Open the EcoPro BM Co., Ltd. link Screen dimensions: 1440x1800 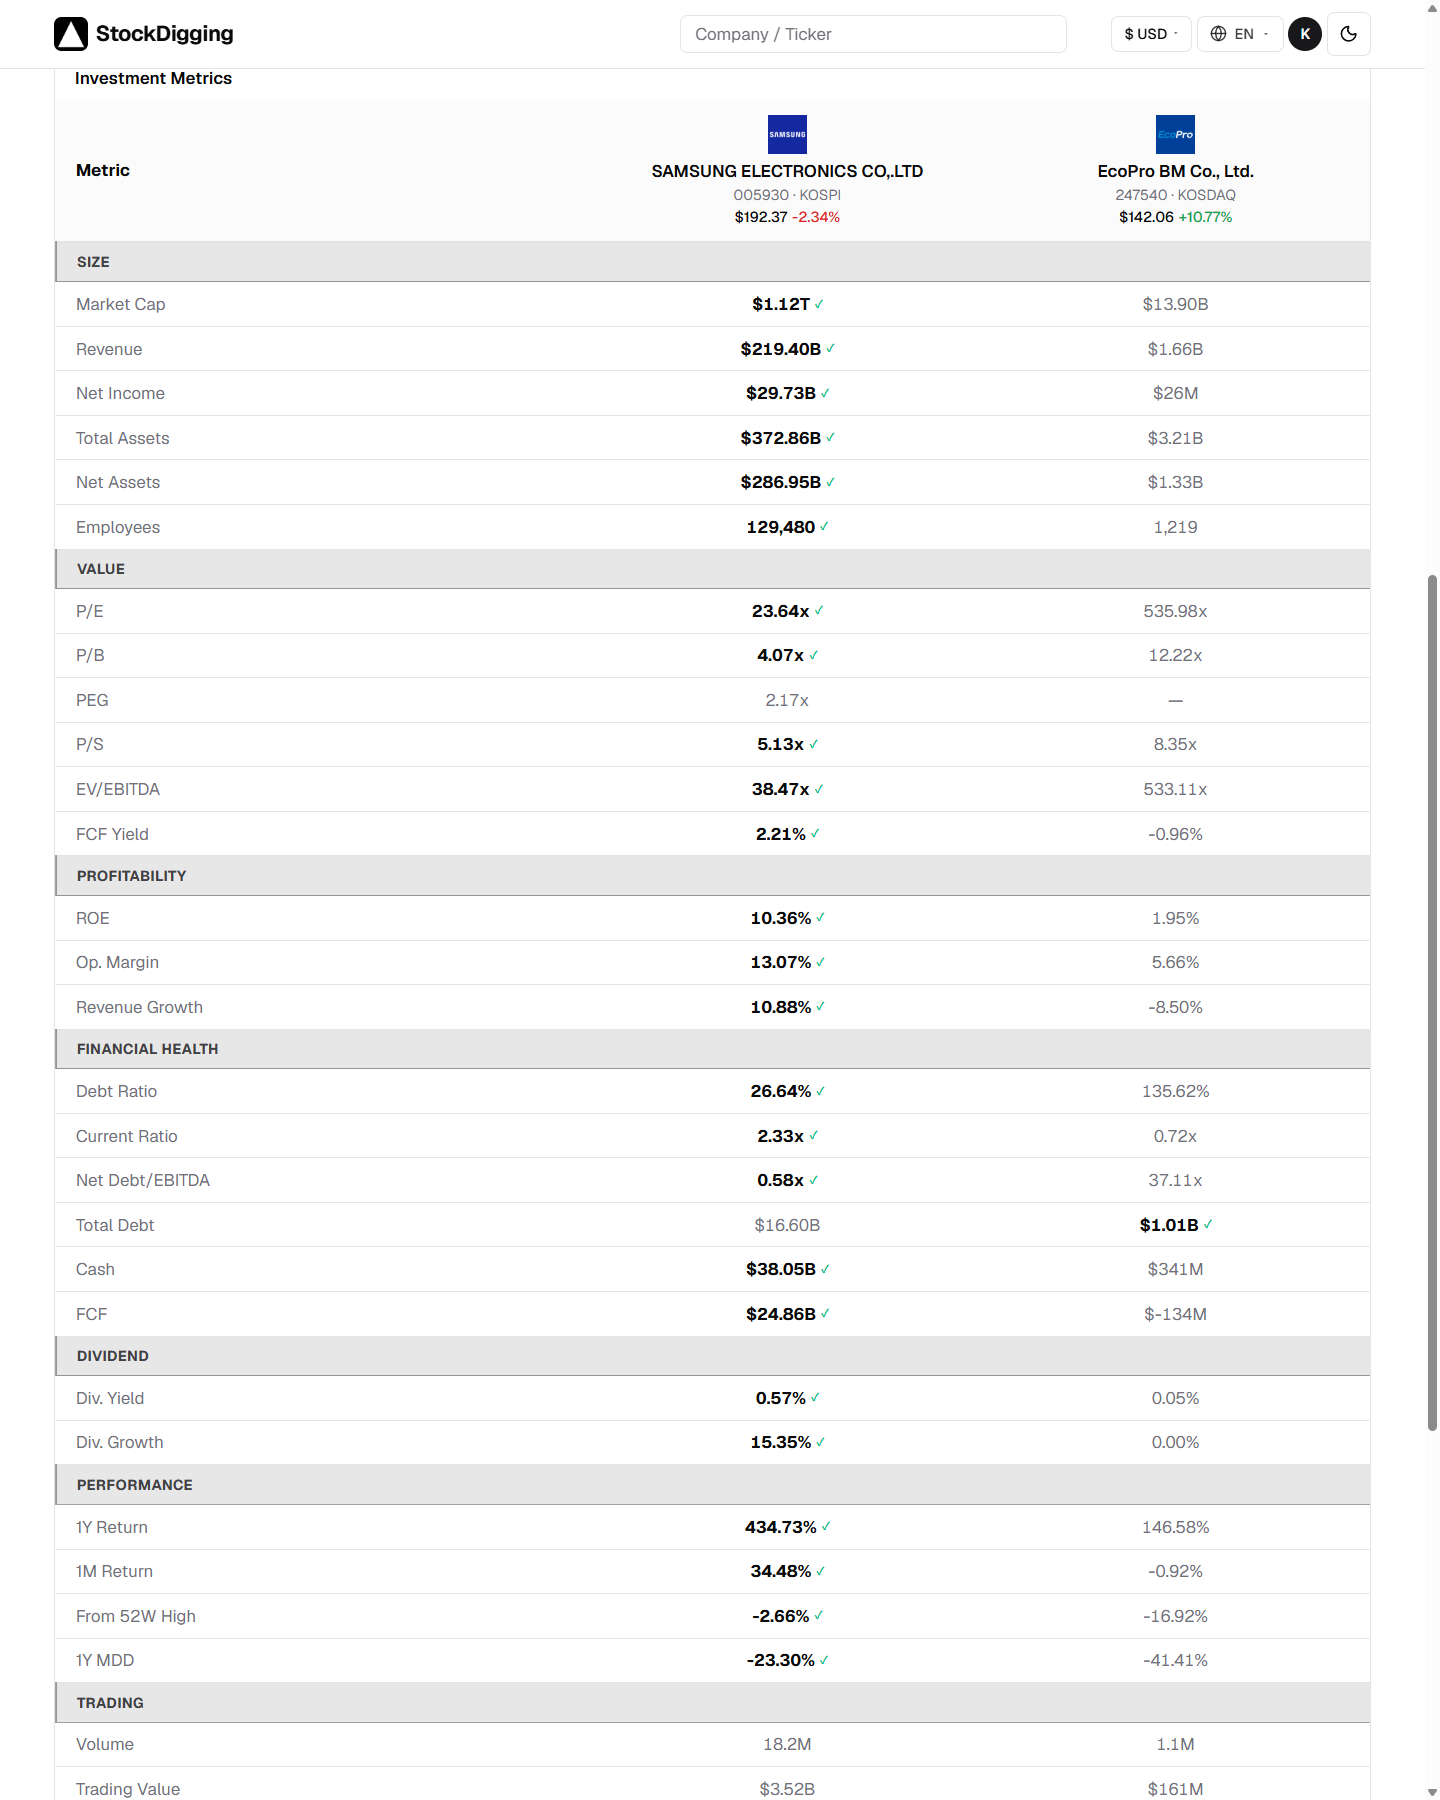tap(1175, 171)
